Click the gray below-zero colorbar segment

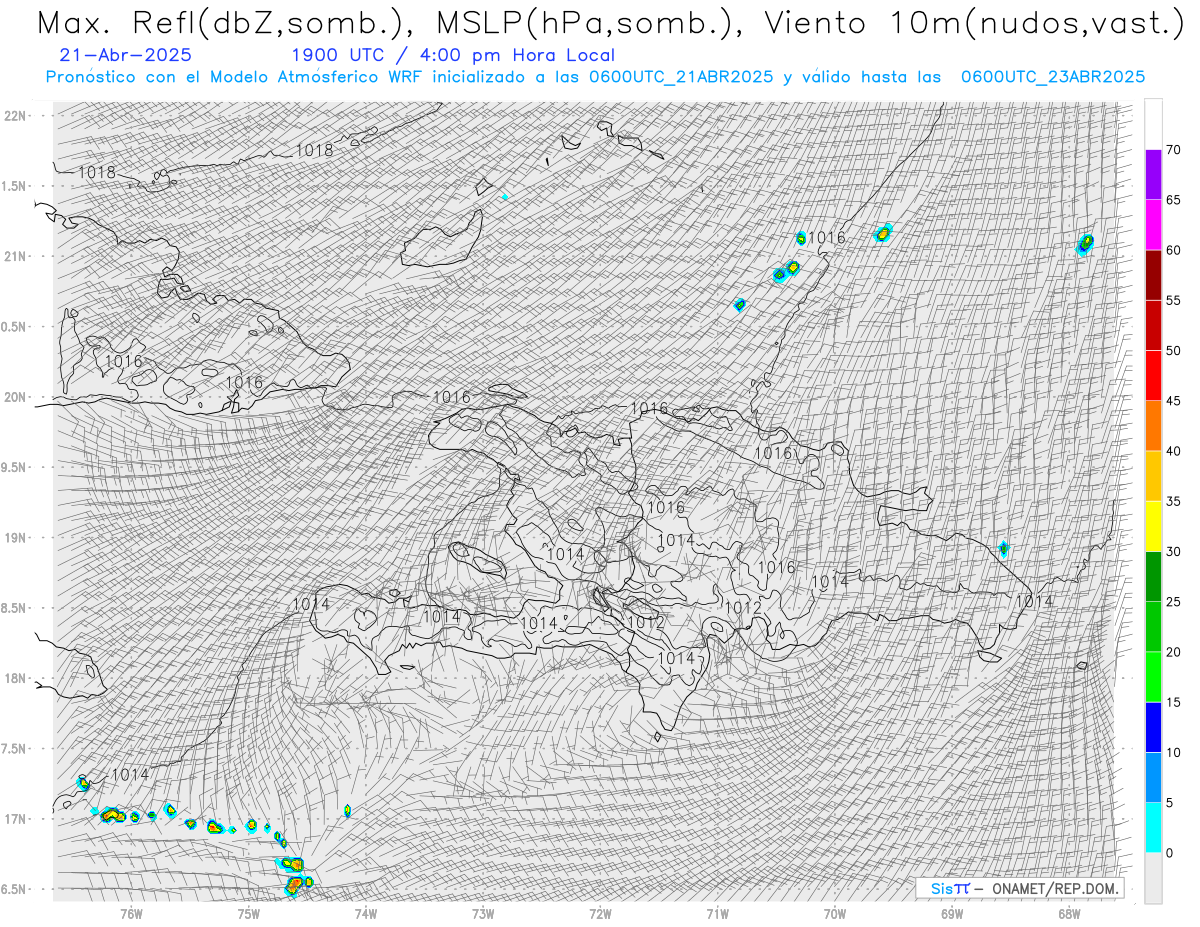1153,877
